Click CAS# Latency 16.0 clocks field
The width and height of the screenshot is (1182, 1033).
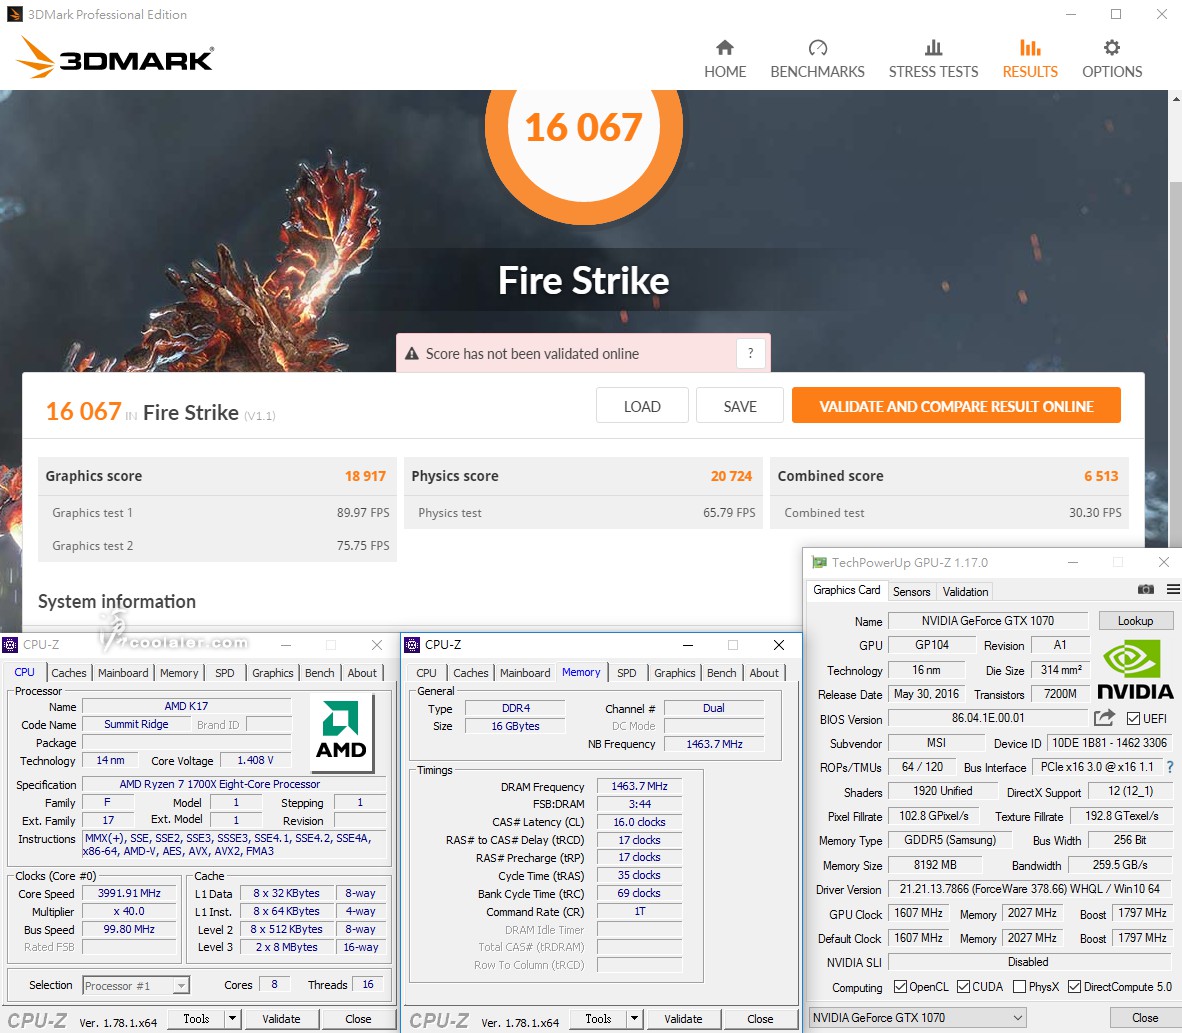coord(639,822)
